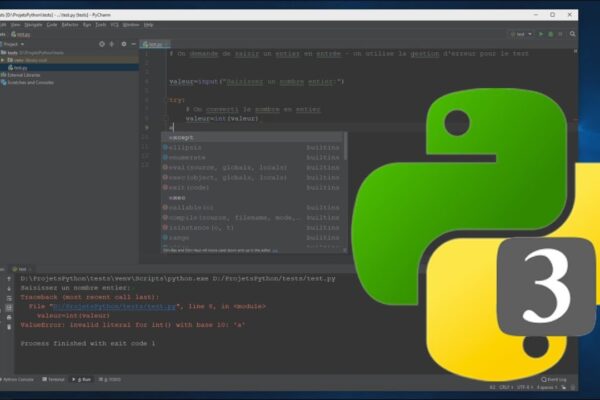
Task: Open the Terminal tool window
Action: [57, 380]
